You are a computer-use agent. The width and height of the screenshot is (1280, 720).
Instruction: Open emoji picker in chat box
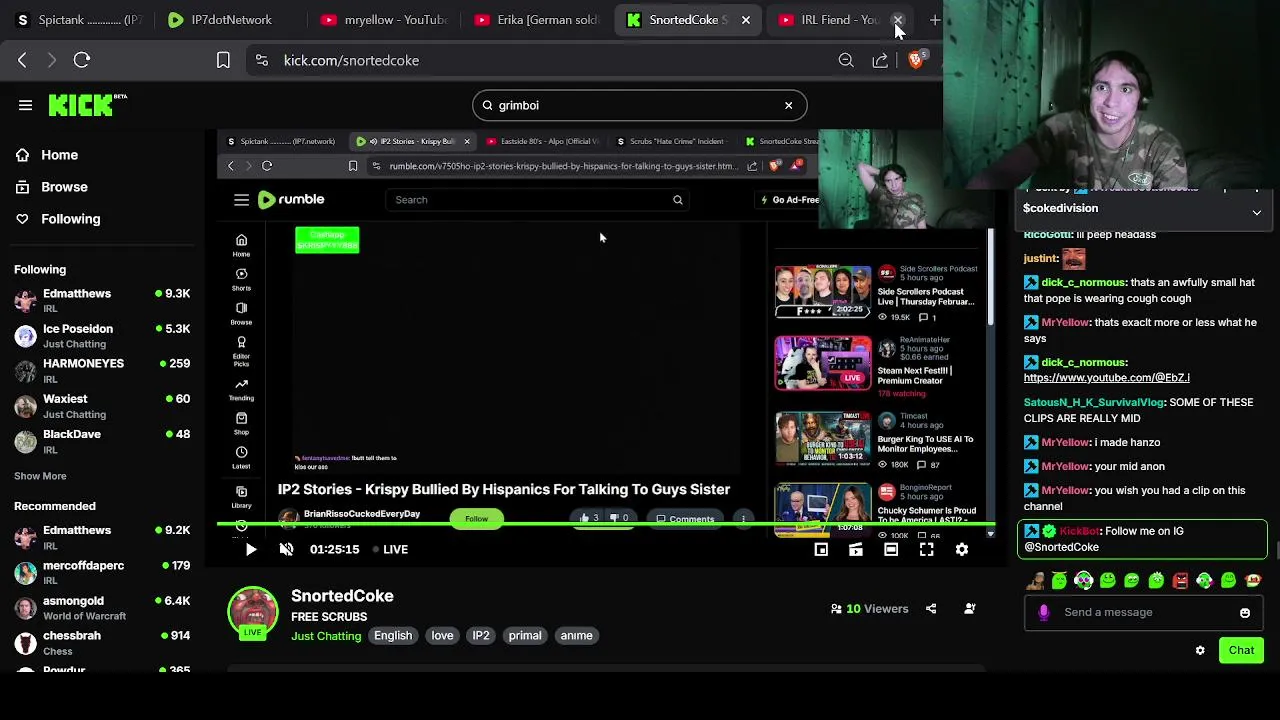pos(1245,612)
